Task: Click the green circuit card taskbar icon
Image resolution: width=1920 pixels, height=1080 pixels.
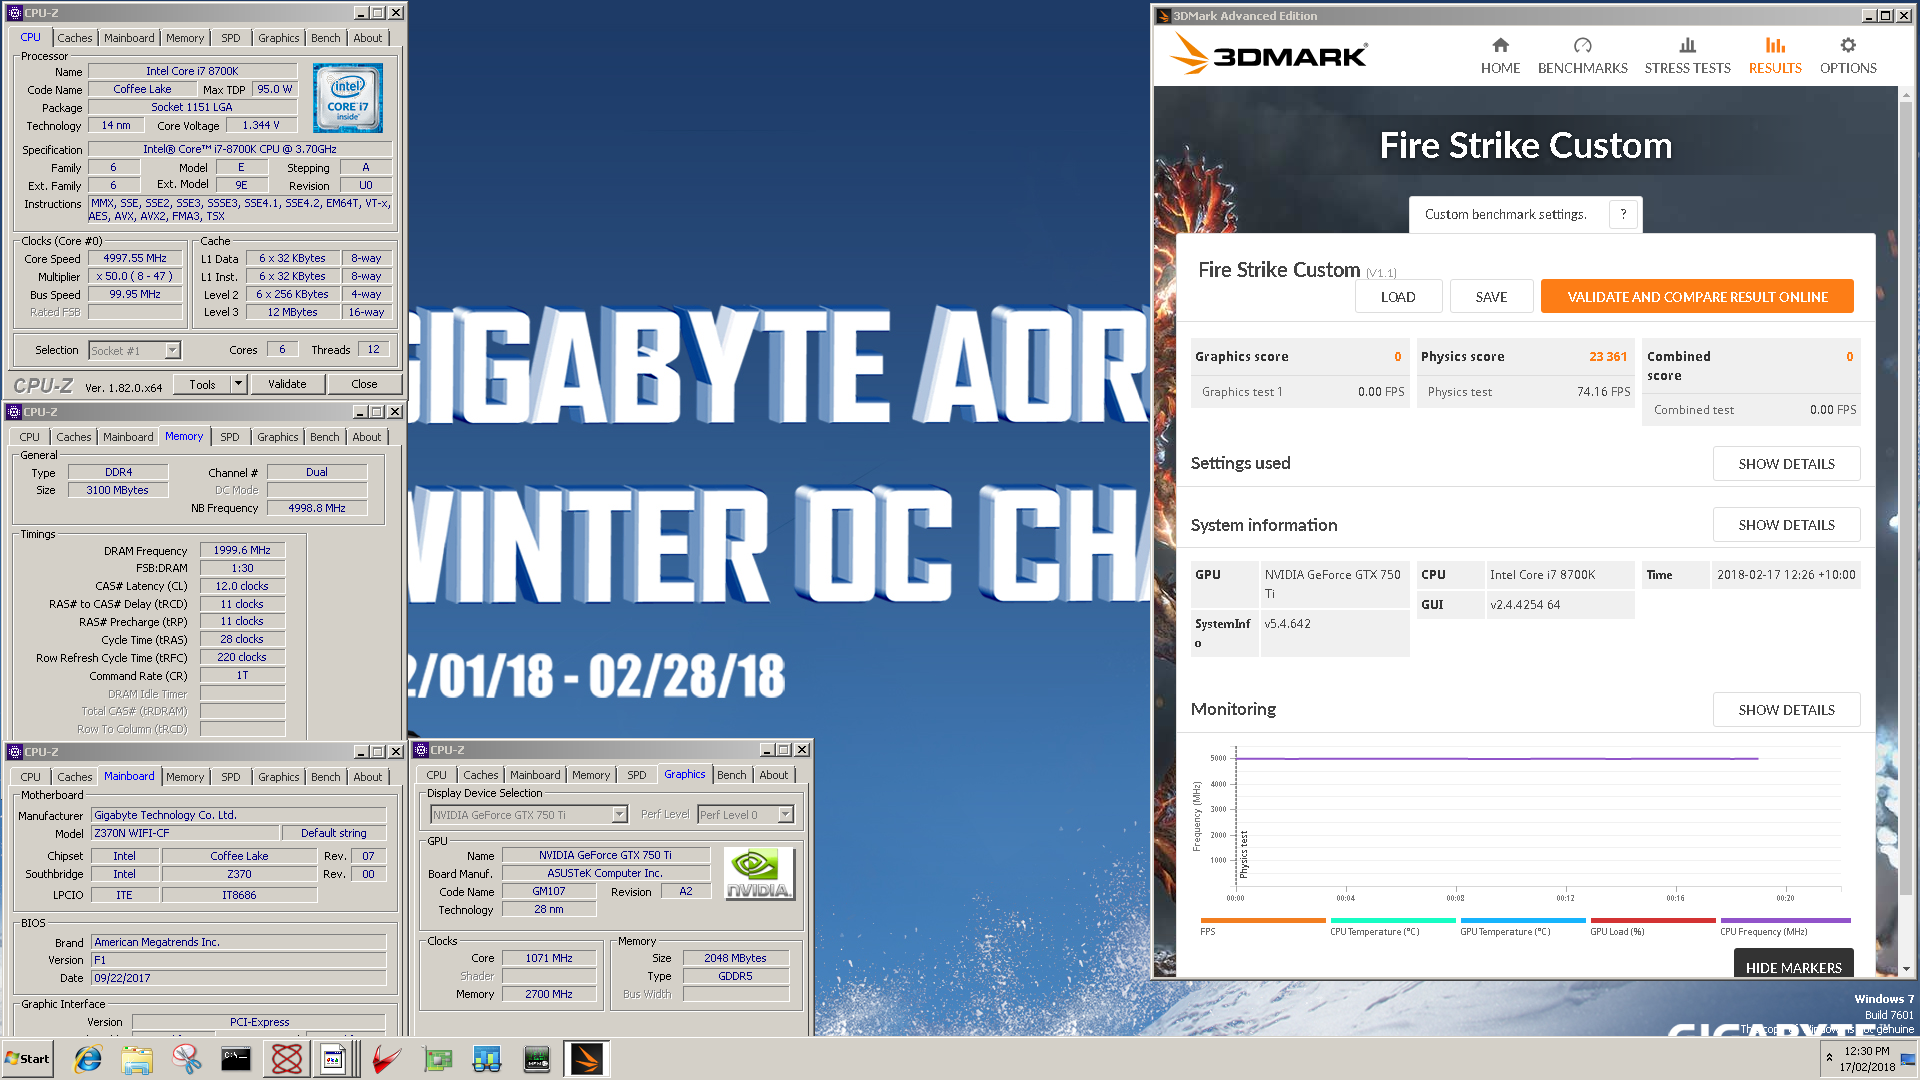Action: [437, 1059]
